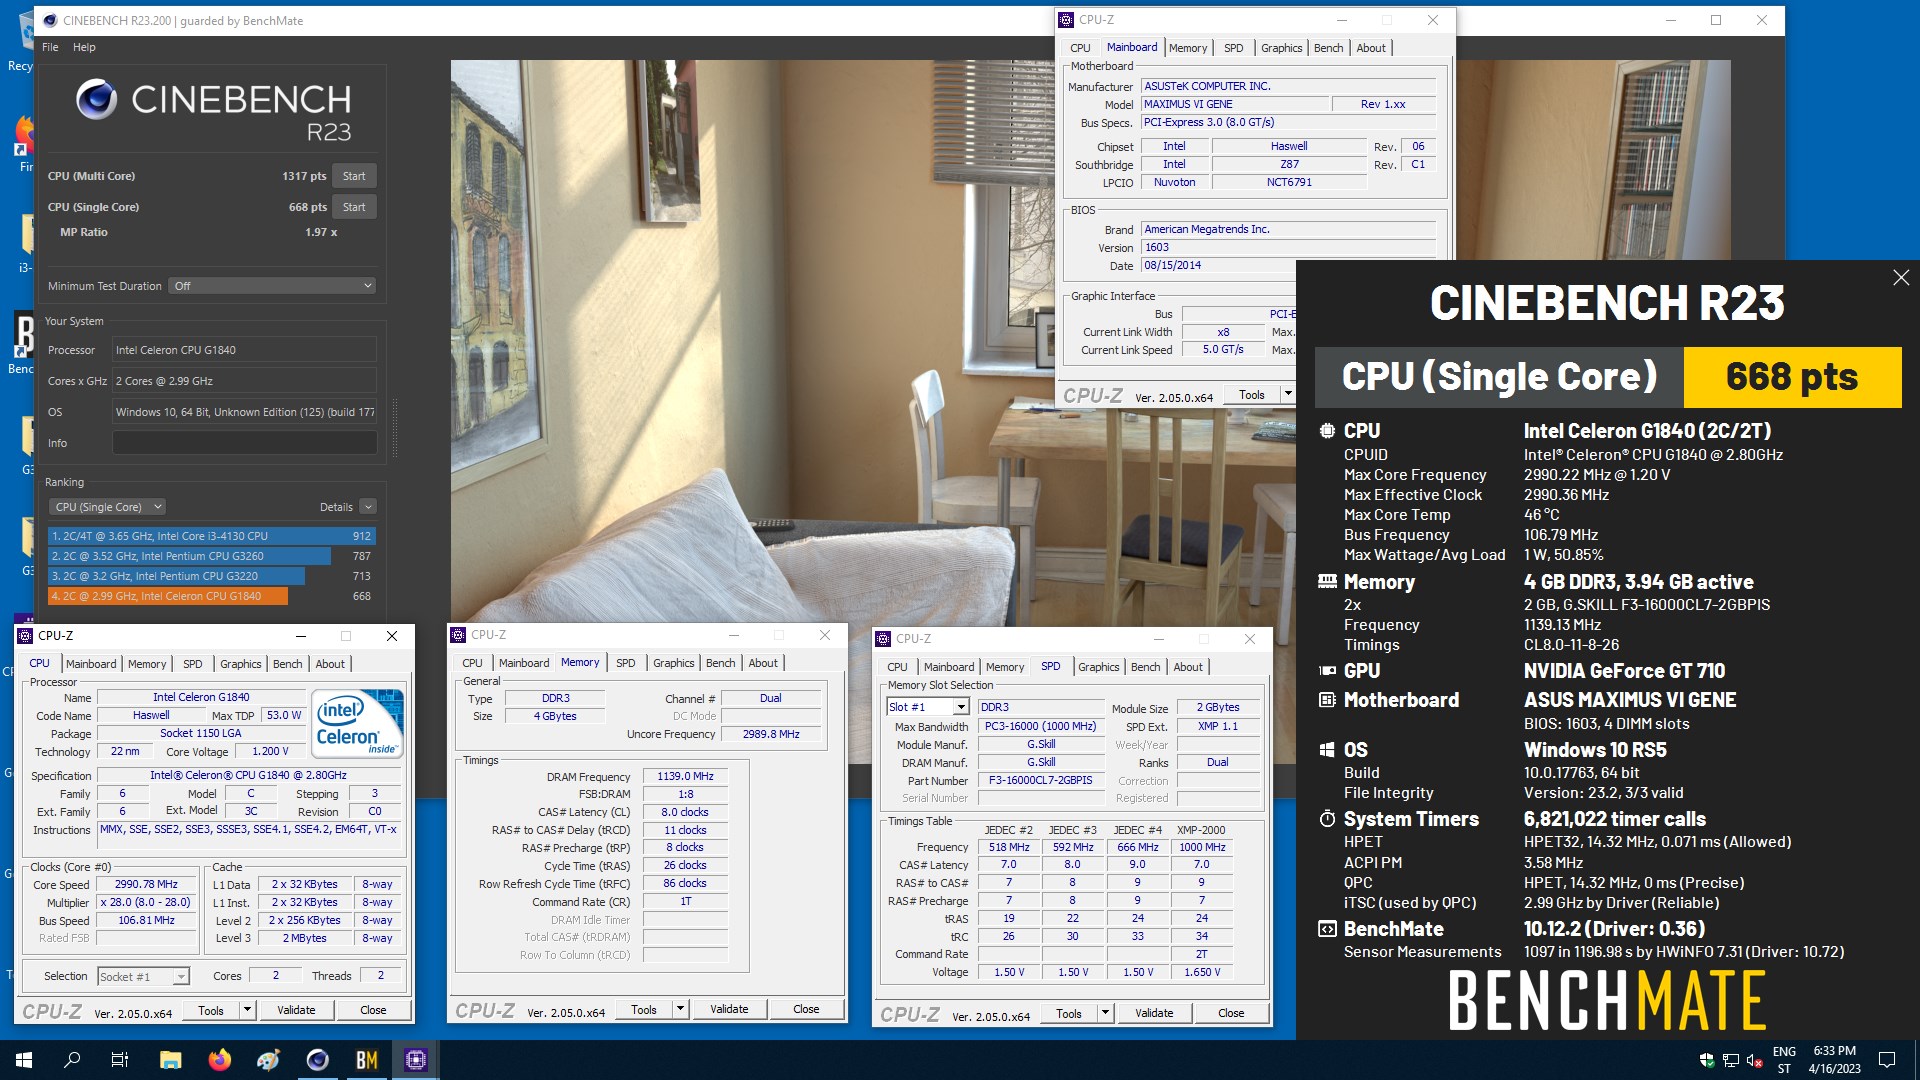Viewport: 1920px width, 1080px height.
Task: Open Tools arrow in CPU-Z Memory window
Action: [x=680, y=1009]
